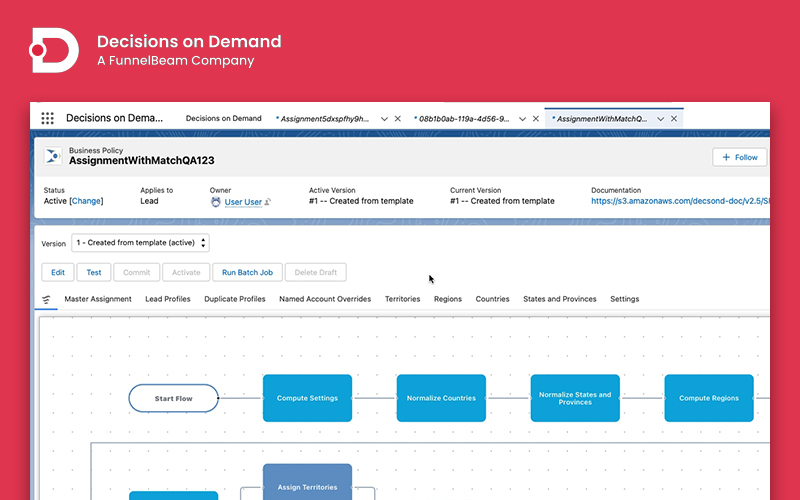Open the Territories tab
This screenshot has width=800, height=500.
(403, 299)
